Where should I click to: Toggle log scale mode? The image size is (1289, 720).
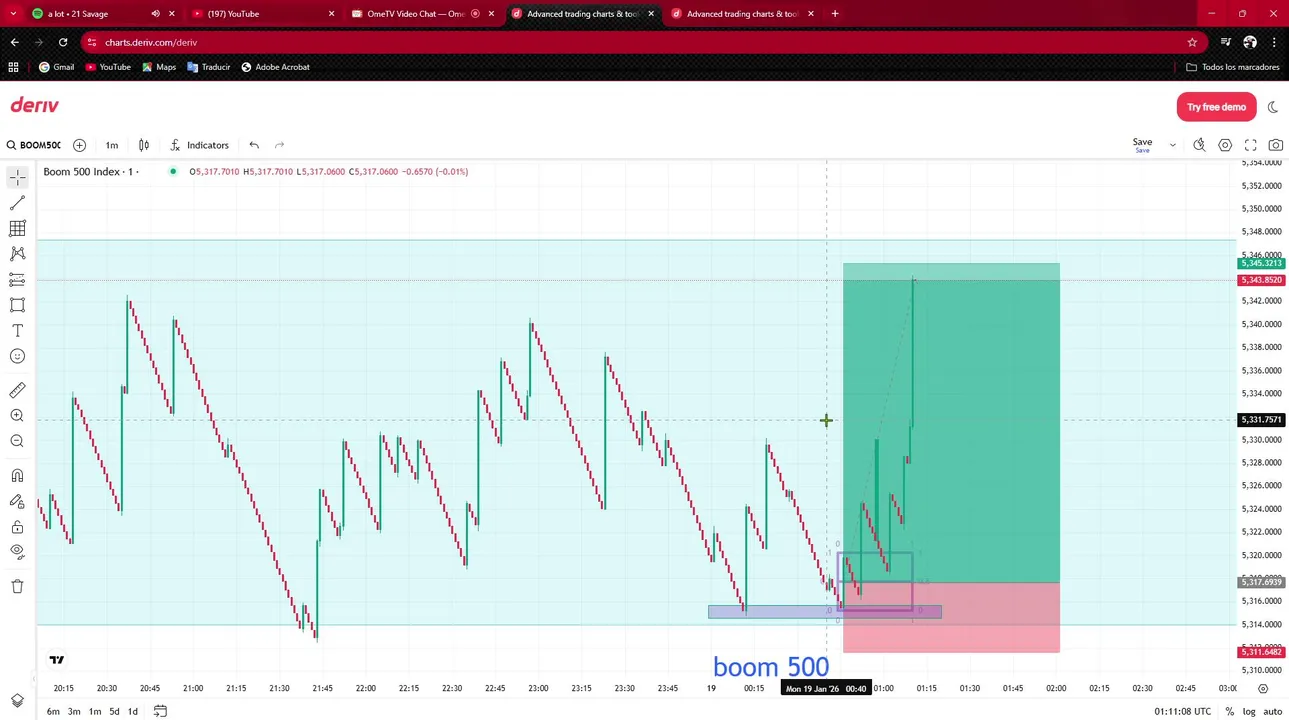coord(1249,711)
